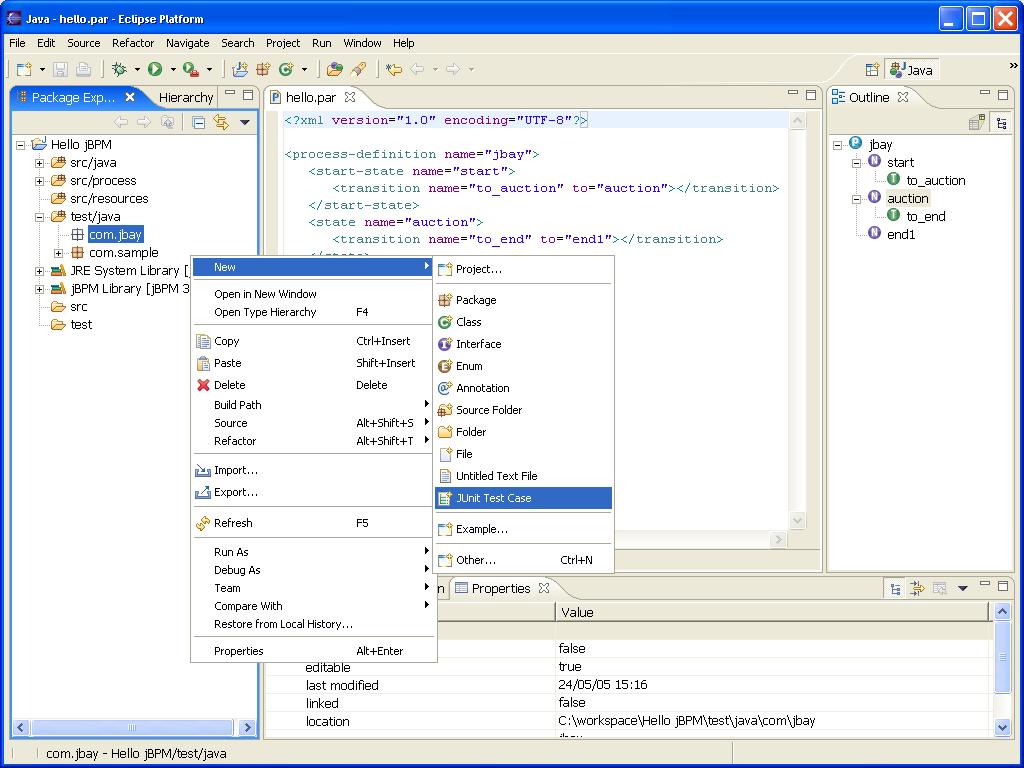Open the Debug dropdown arrow
This screenshot has width=1024, height=768.
(137, 69)
